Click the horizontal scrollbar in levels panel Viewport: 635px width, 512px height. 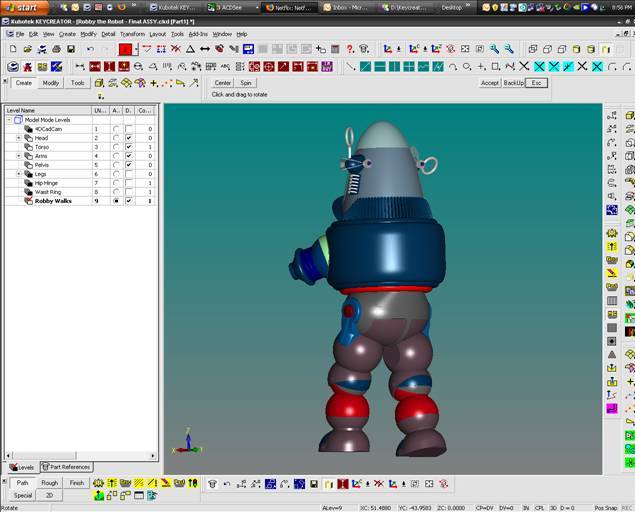[x=81, y=456]
